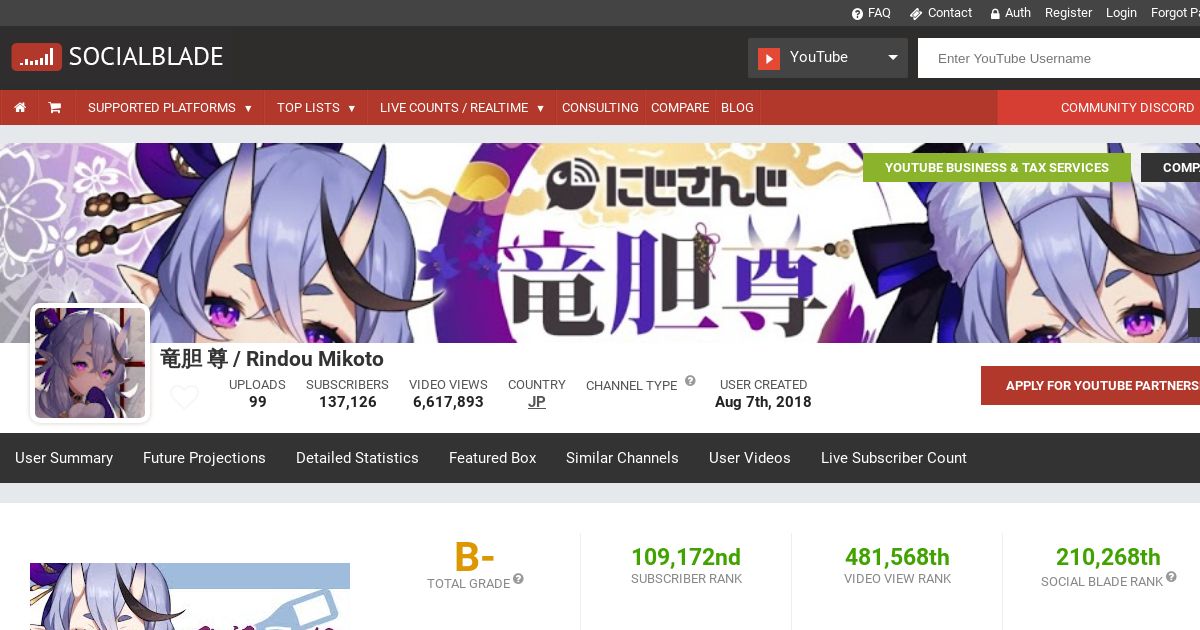Switch to Future Projections tab

[x=204, y=458]
